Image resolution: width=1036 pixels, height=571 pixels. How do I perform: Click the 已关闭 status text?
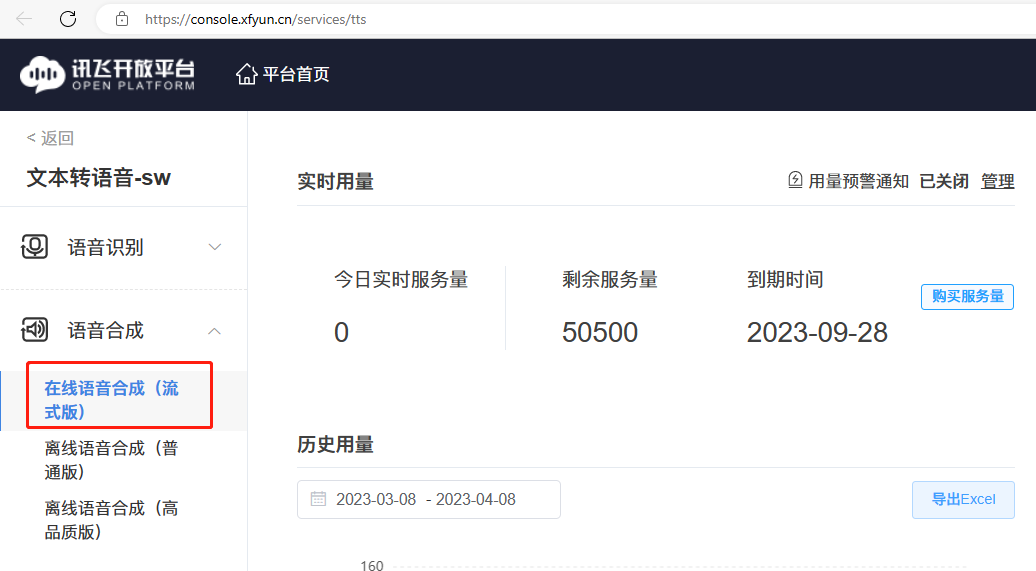[x=944, y=181]
